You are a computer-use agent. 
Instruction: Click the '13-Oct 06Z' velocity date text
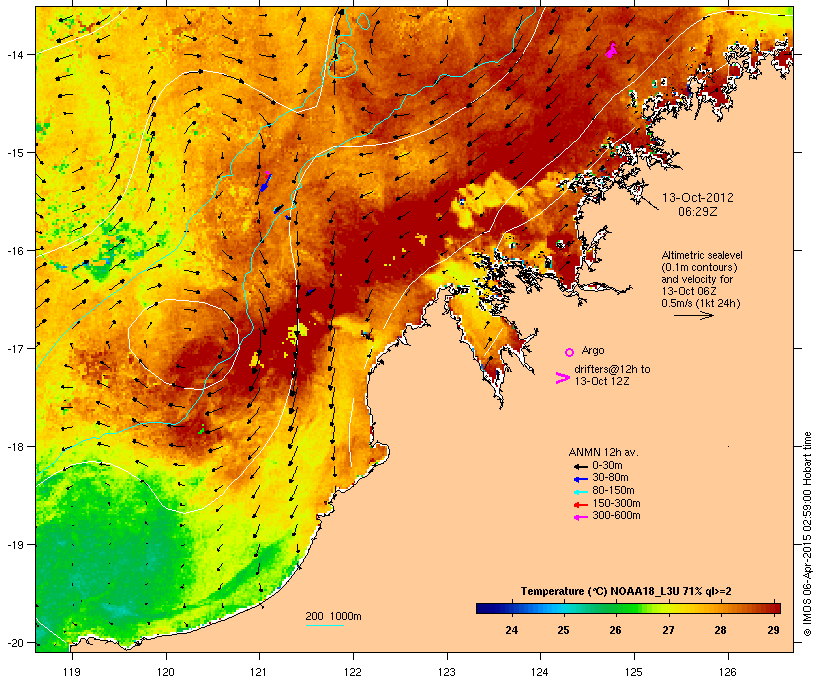[689, 291]
